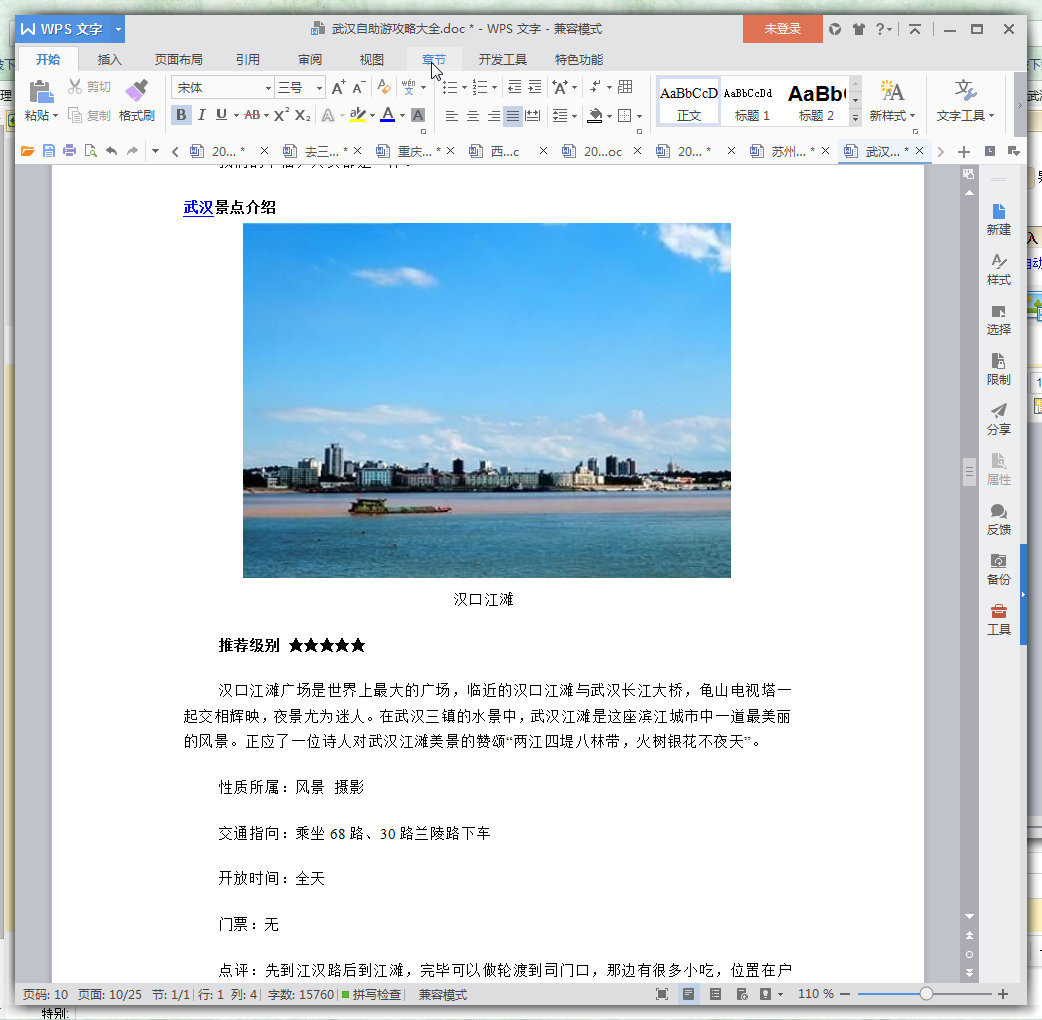Switch to the 插入 ribbon tab
The height and width of the screenshot is (1020, 1042).
[x=110, y=60]
